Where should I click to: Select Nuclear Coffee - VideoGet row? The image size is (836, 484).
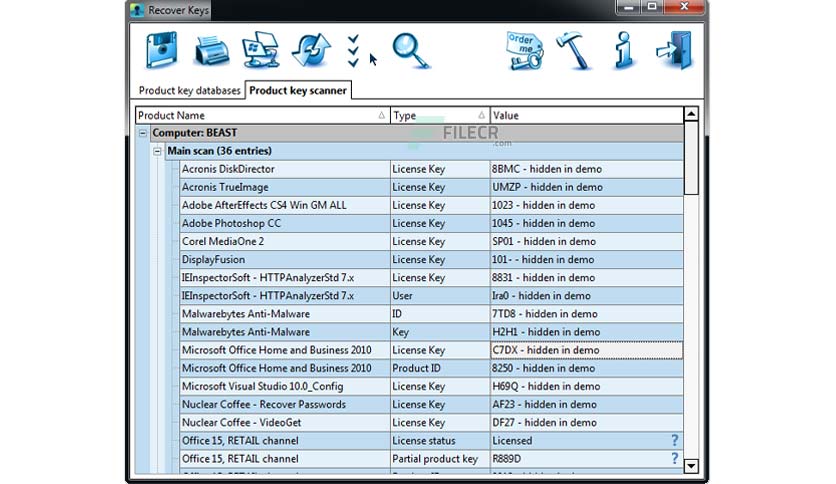point(431,423)
